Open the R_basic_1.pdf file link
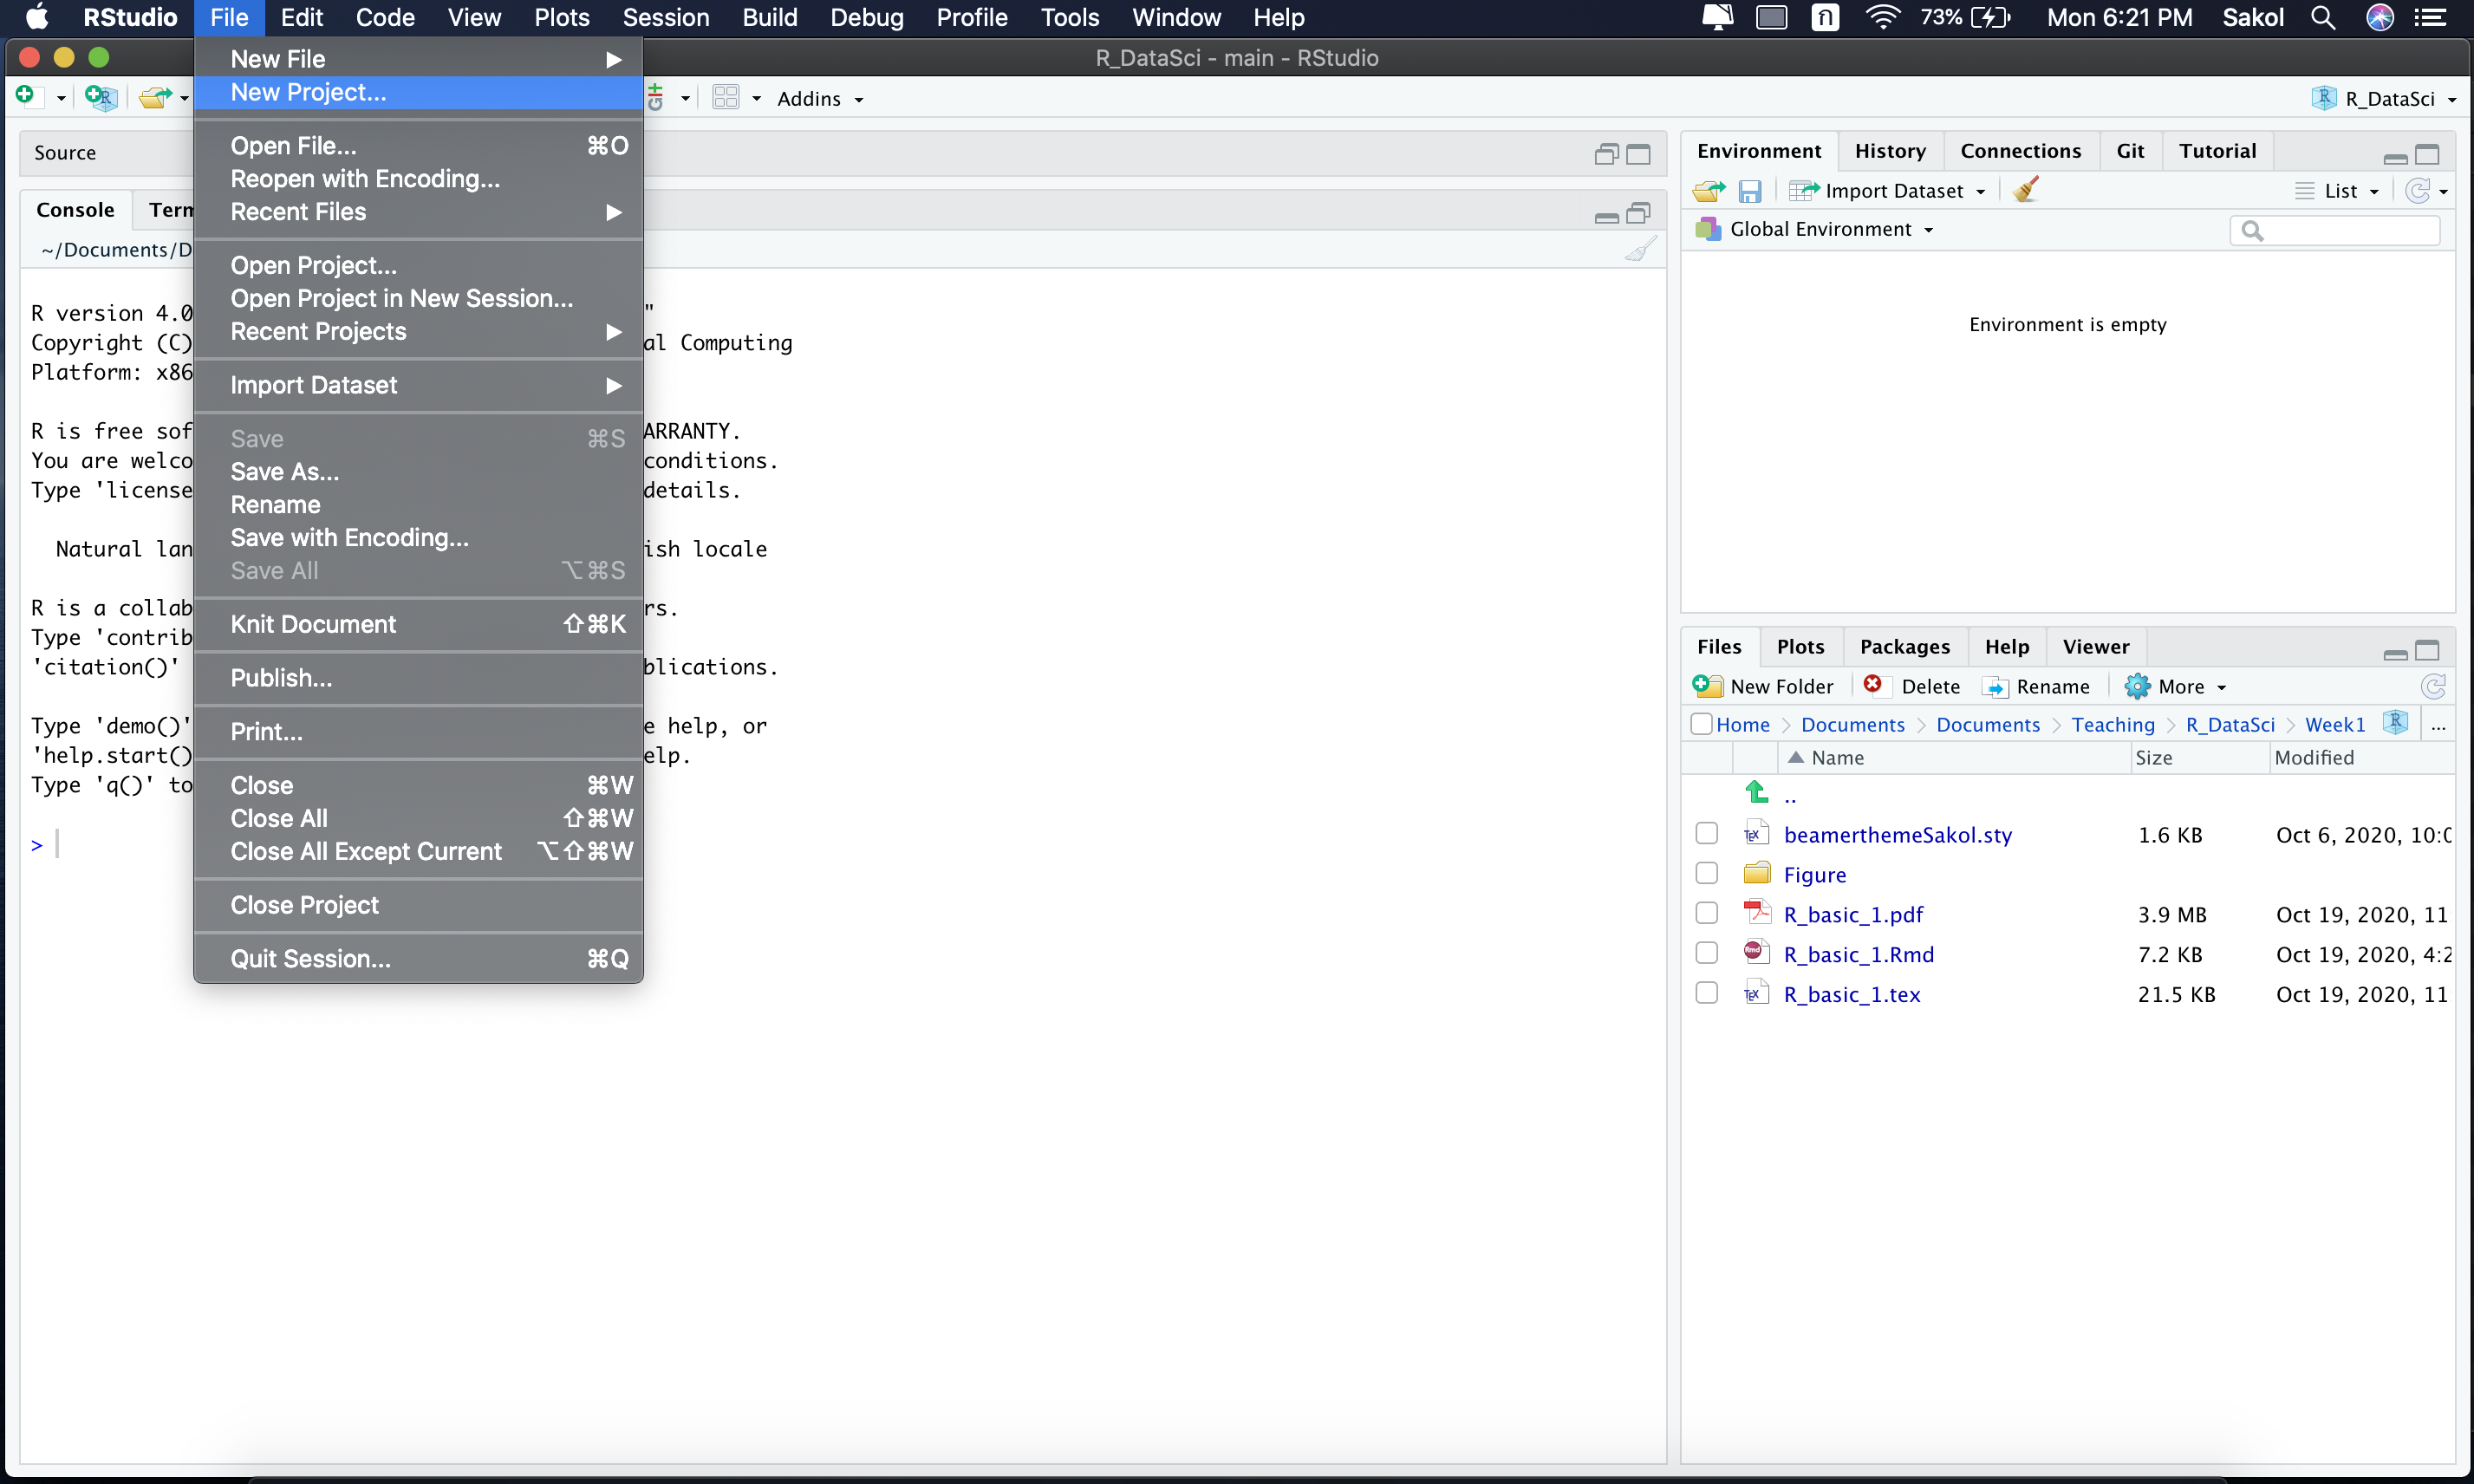This screenshot has width=2474, height=1484. click(1853, 915)
